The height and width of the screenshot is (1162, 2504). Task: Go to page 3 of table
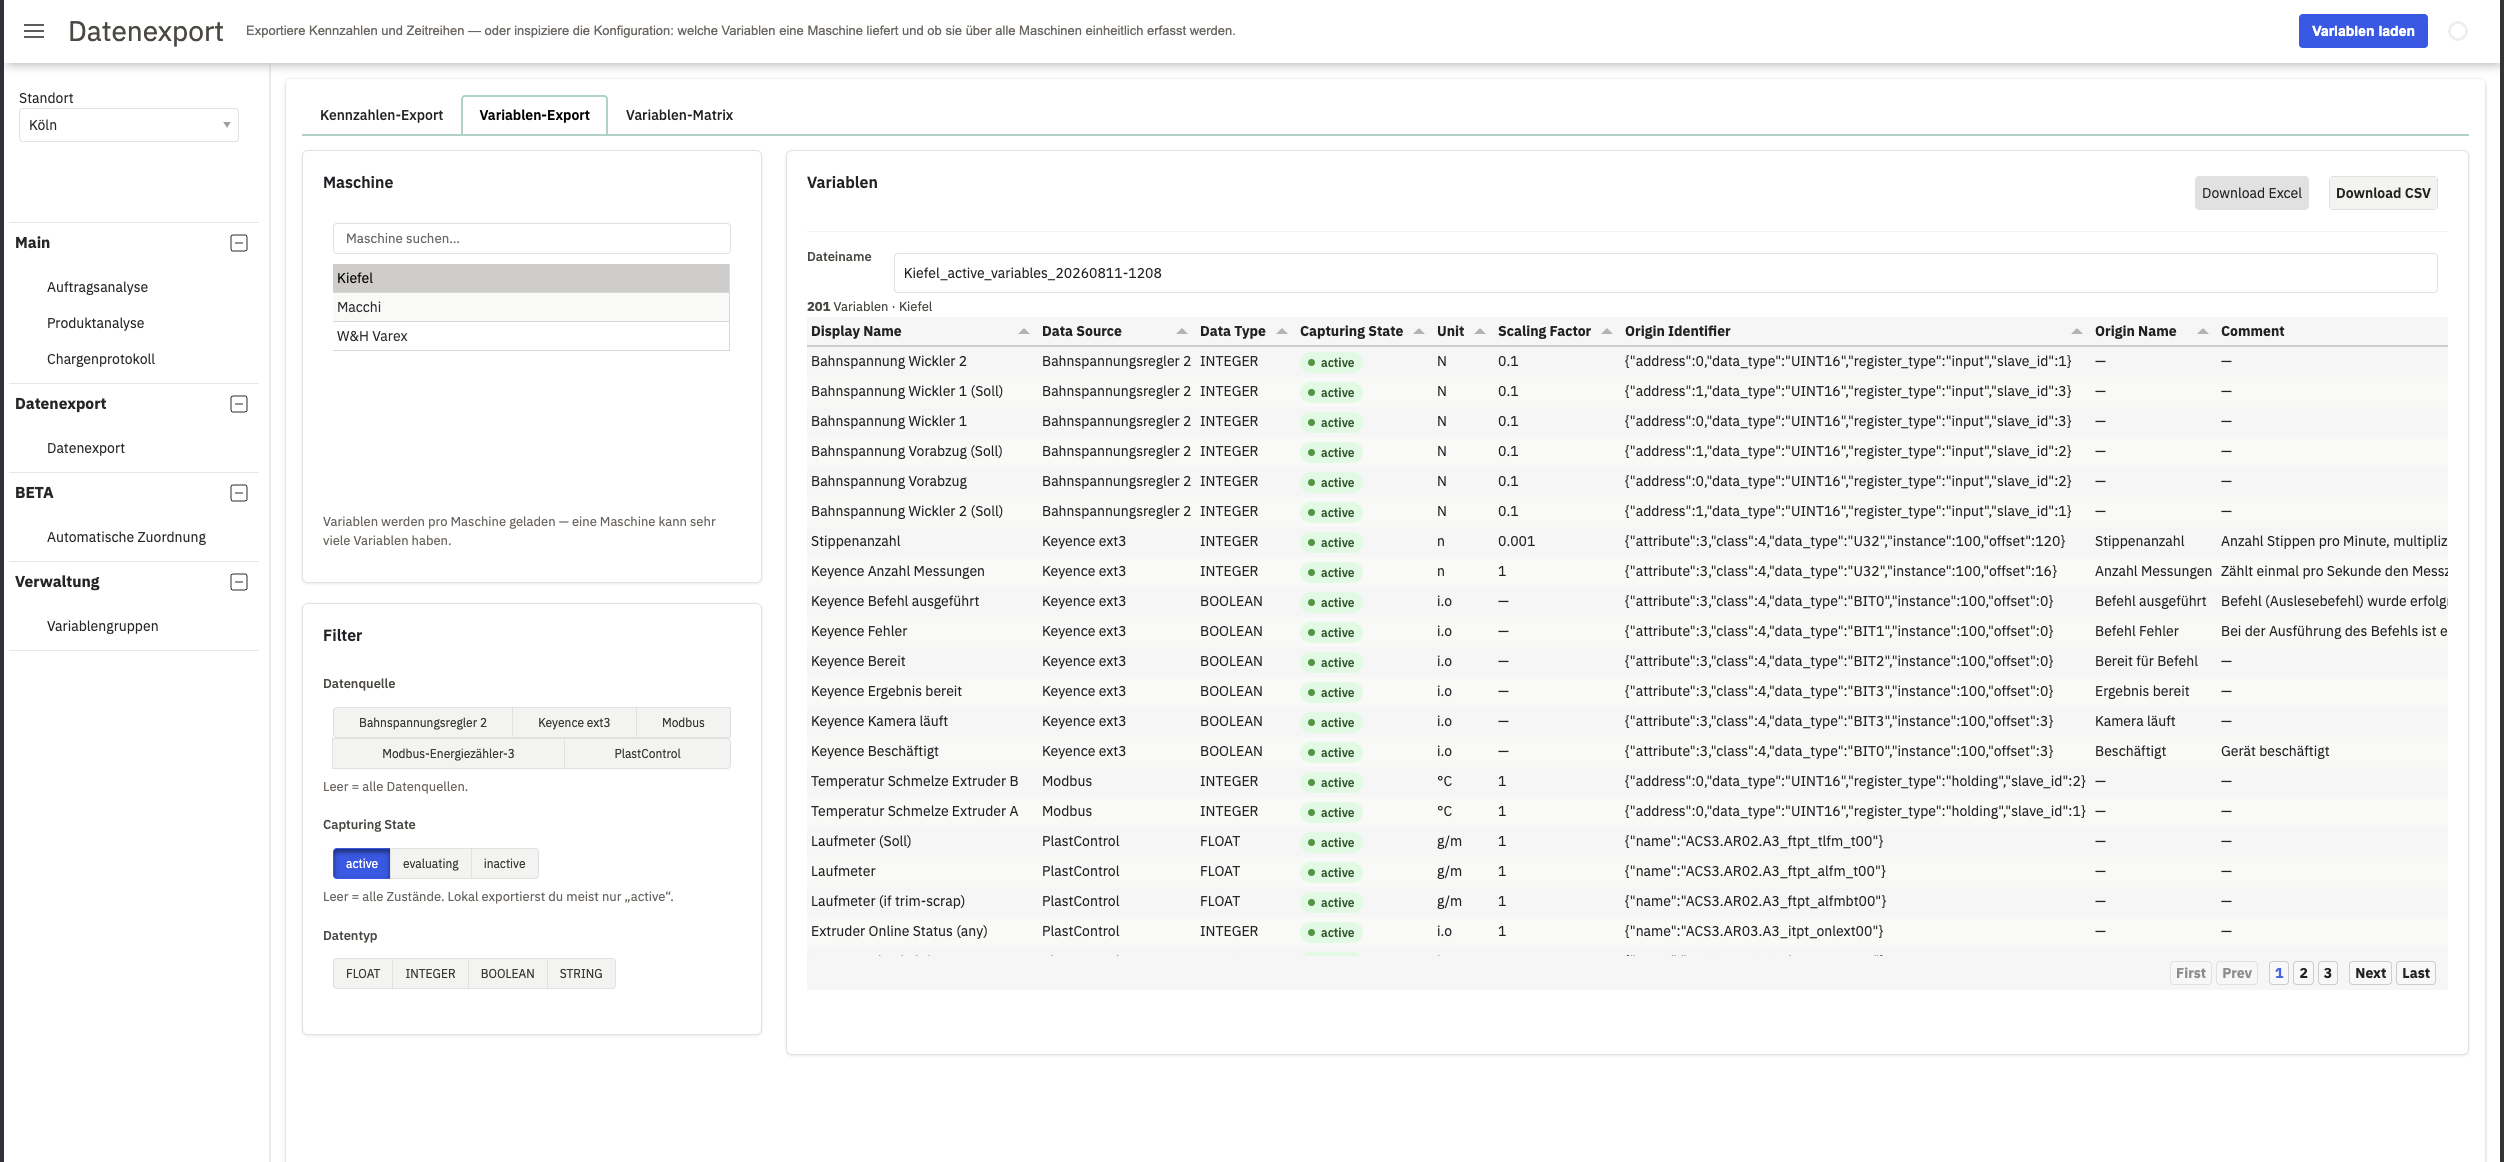tap(2327, 973)
